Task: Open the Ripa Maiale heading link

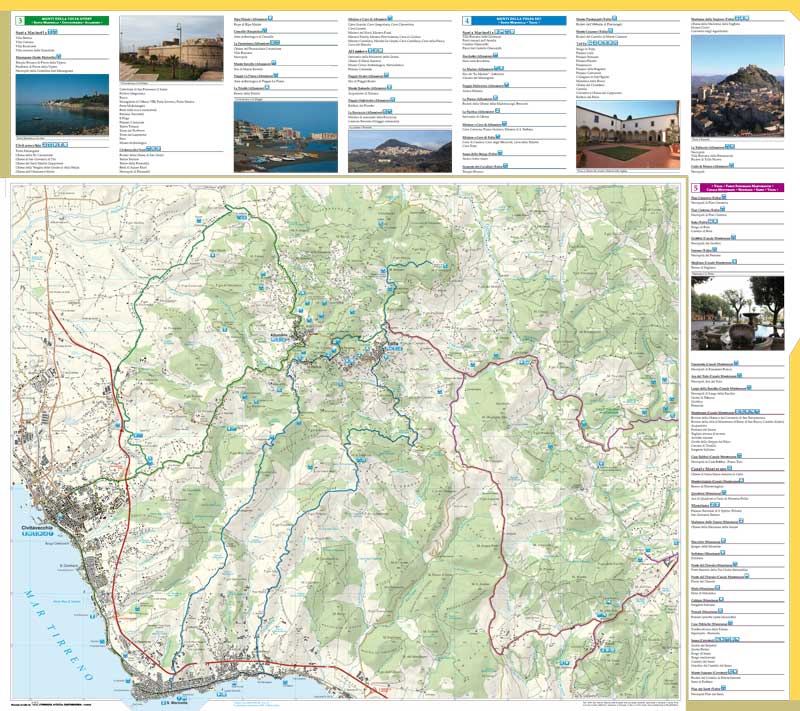Action: 245,19
